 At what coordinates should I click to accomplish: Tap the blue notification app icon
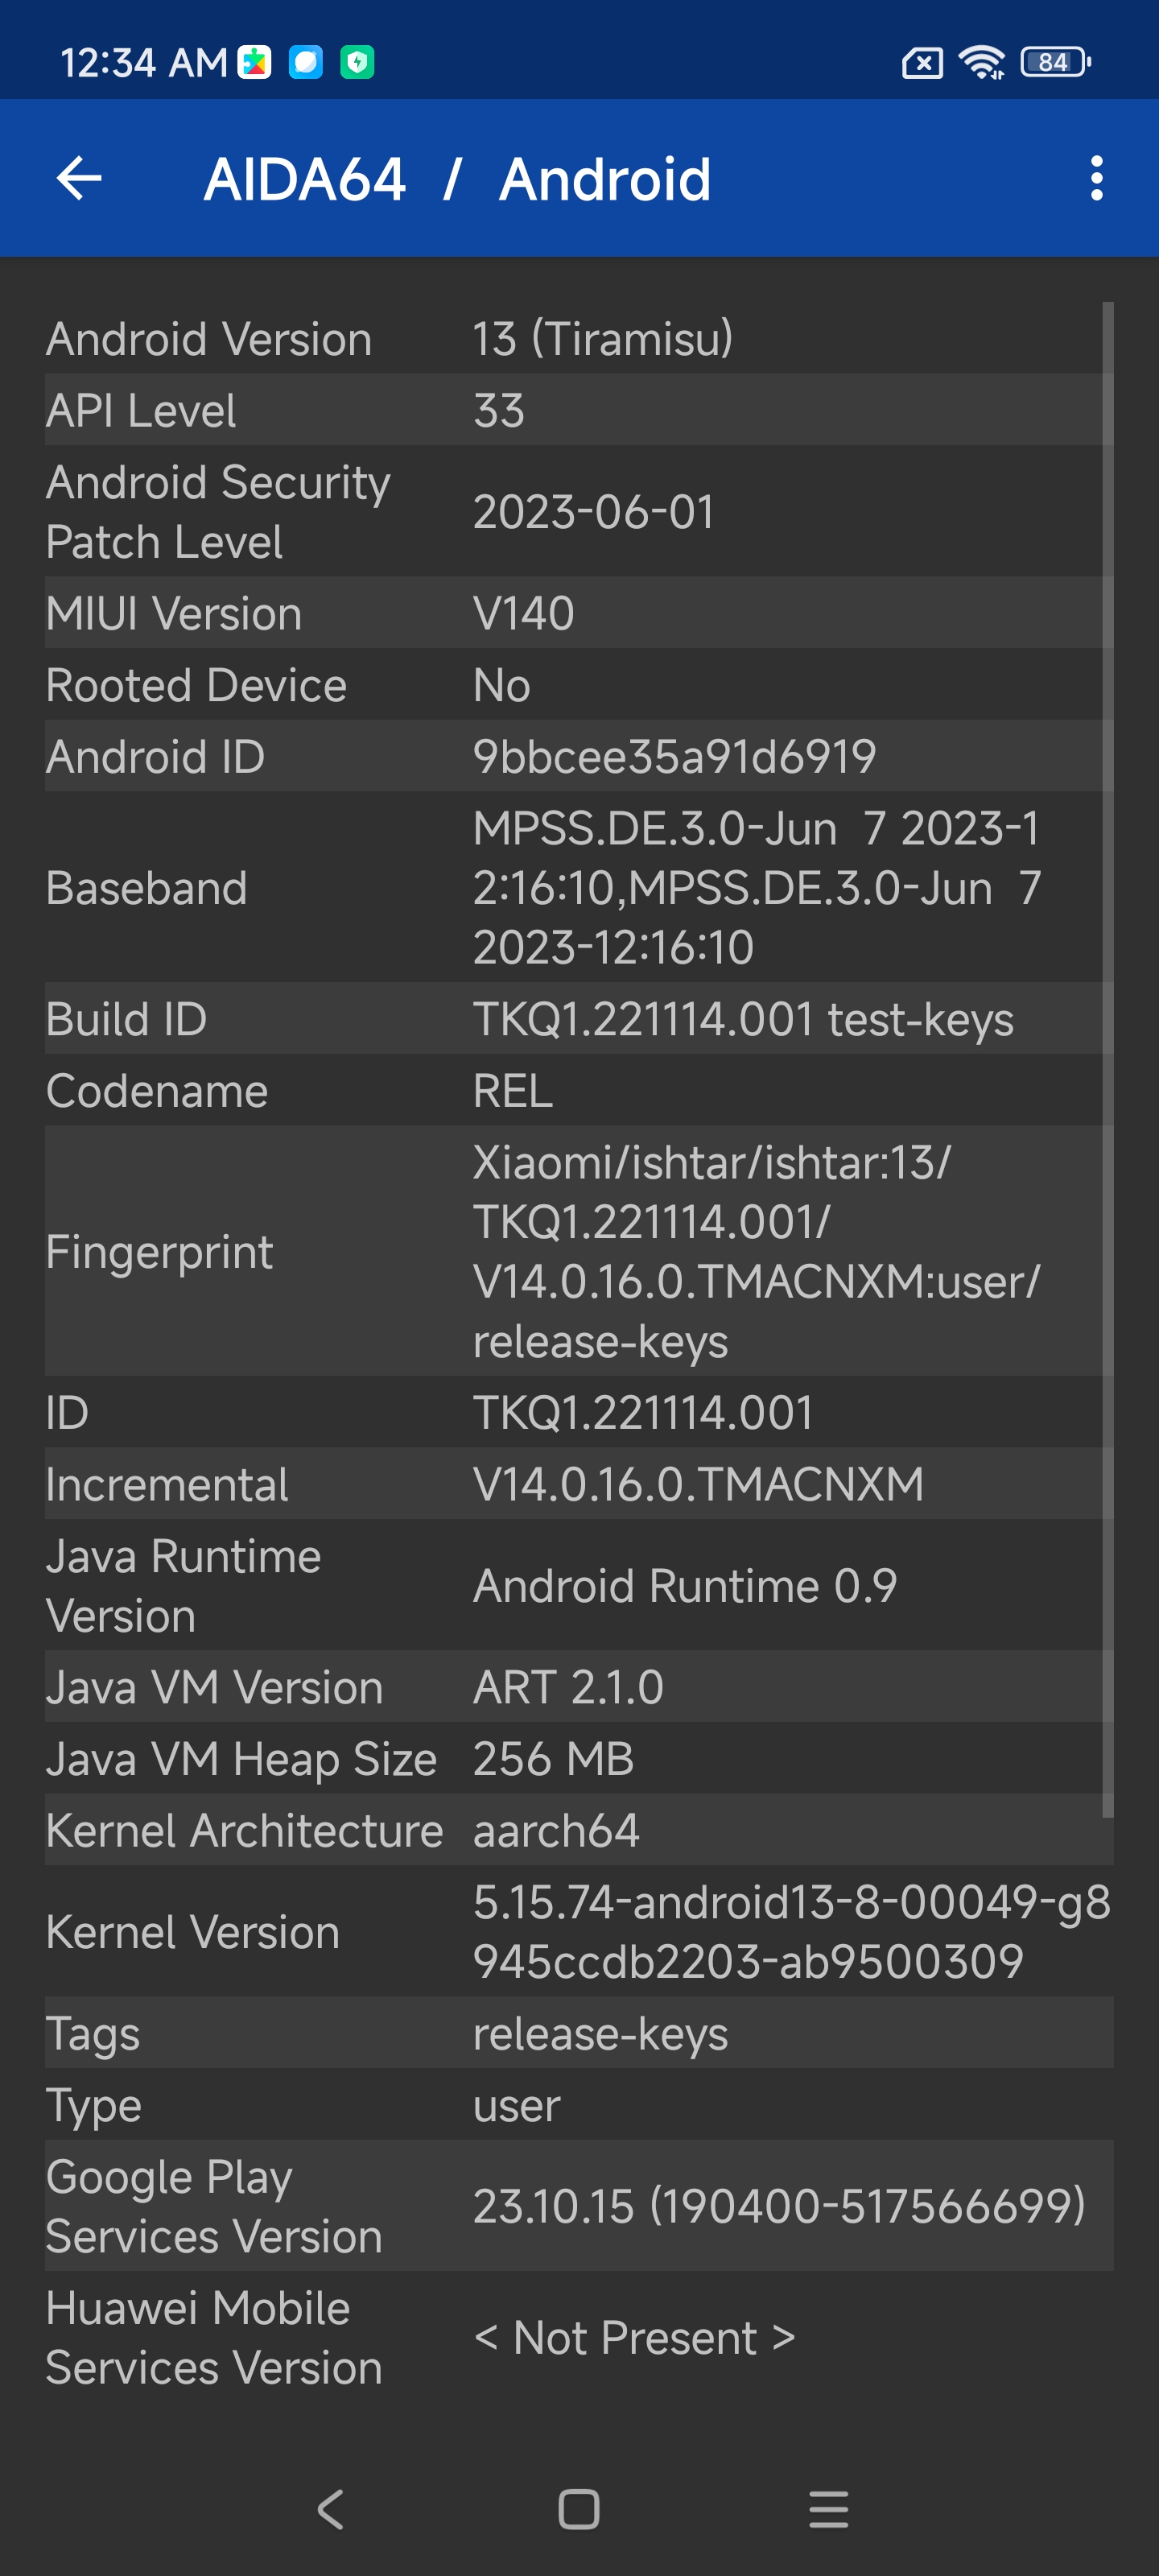tap(306, 62)
